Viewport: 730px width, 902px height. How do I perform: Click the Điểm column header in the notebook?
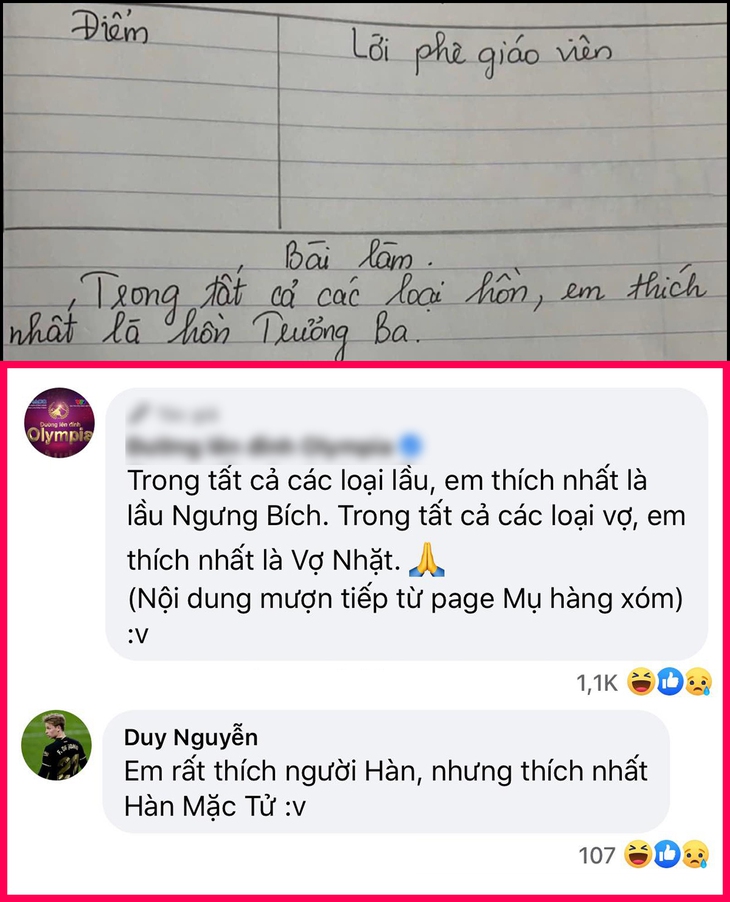pos(110,29)
